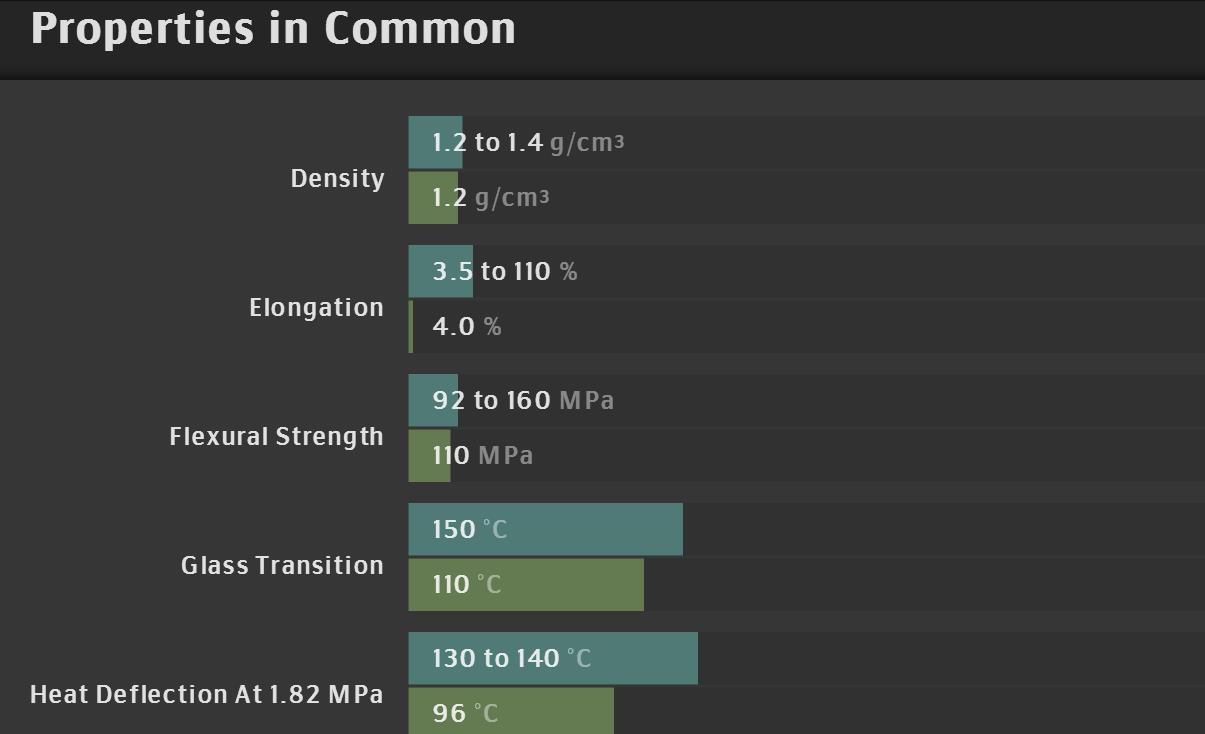Click empty track right of 96 °C bar
The width and height of the screenshot is (1205, 734).
pos(900,713)
